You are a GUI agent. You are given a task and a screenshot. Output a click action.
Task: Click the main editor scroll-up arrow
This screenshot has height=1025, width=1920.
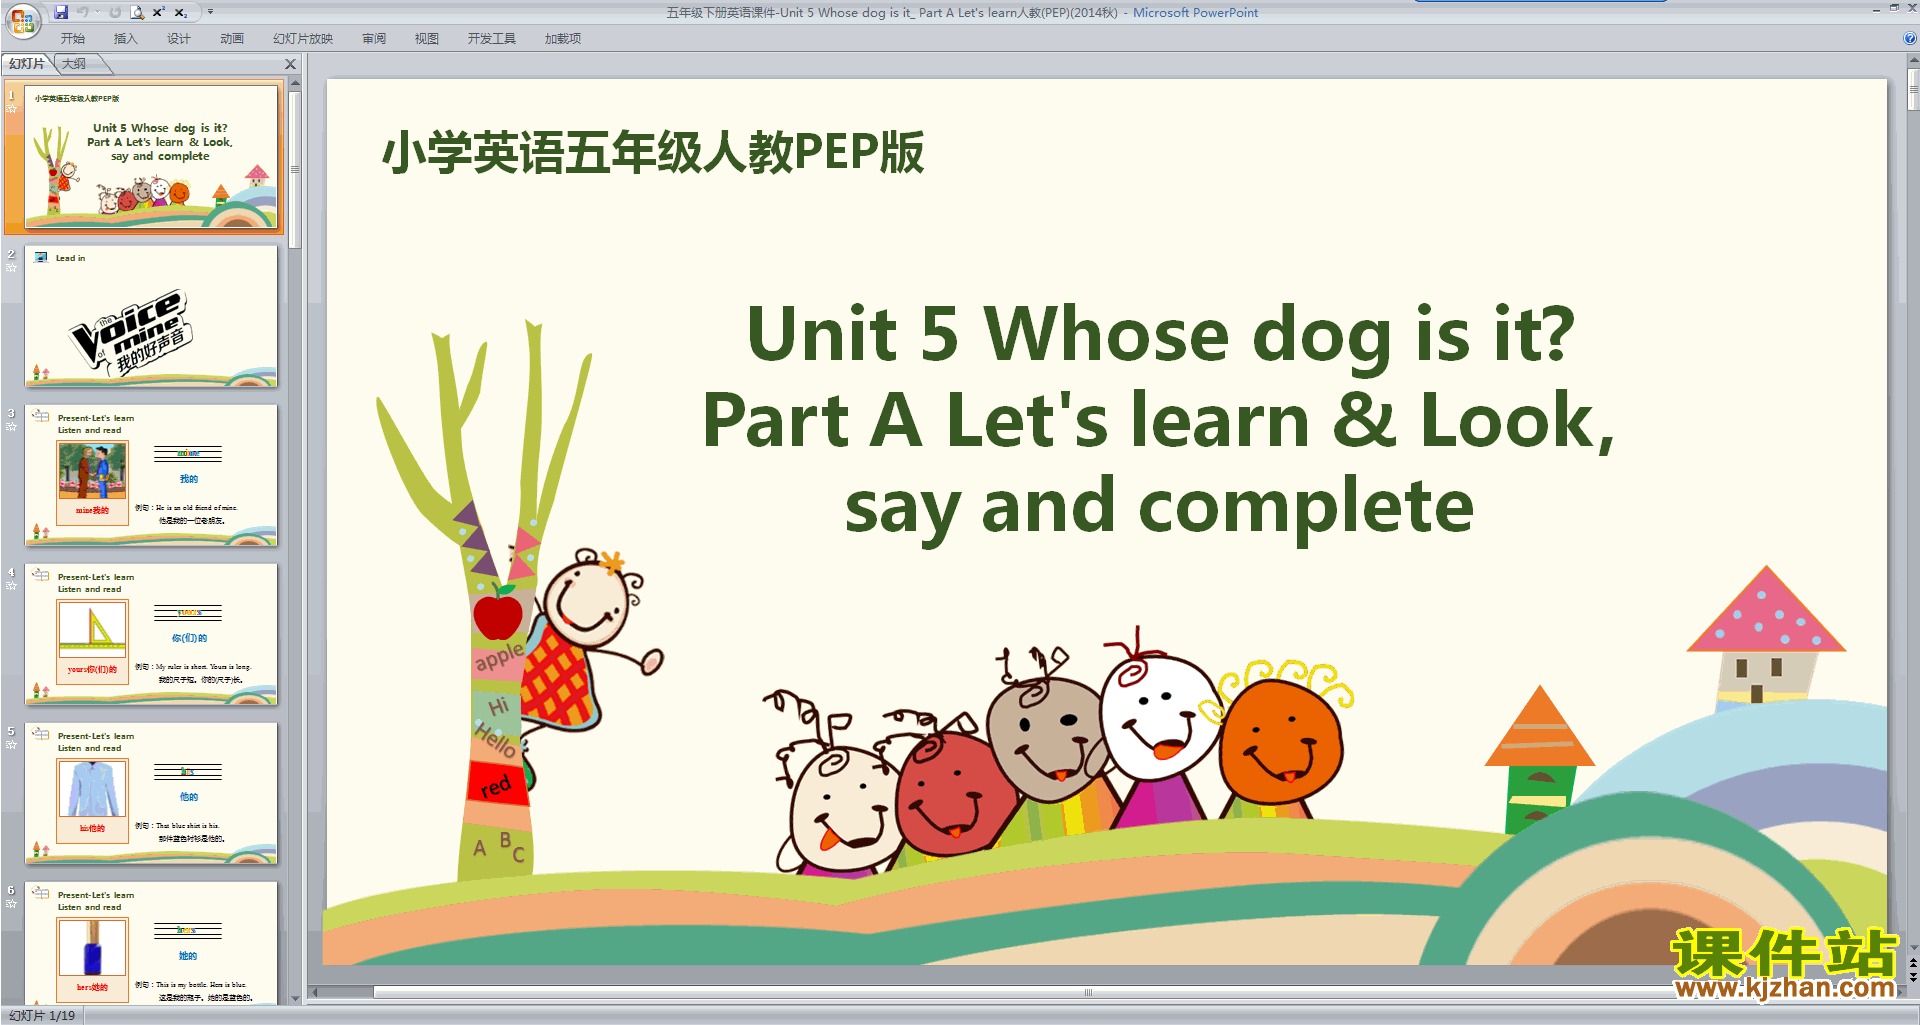(1913, 61)
